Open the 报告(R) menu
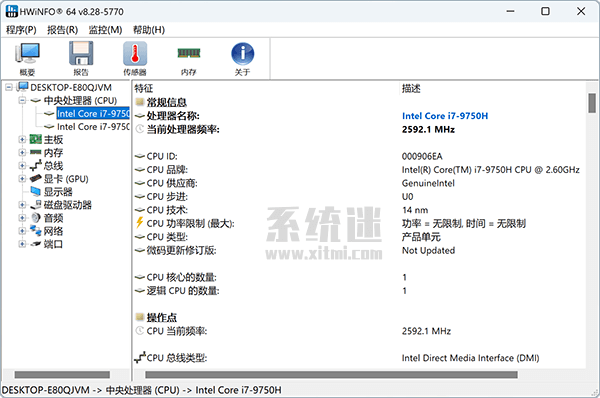 [x=62, y=30]
